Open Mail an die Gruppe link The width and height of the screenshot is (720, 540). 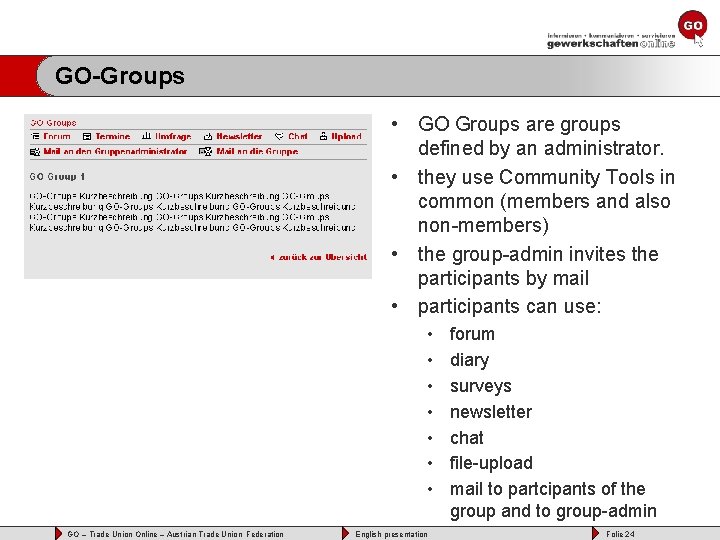click(x=257, y=151)
